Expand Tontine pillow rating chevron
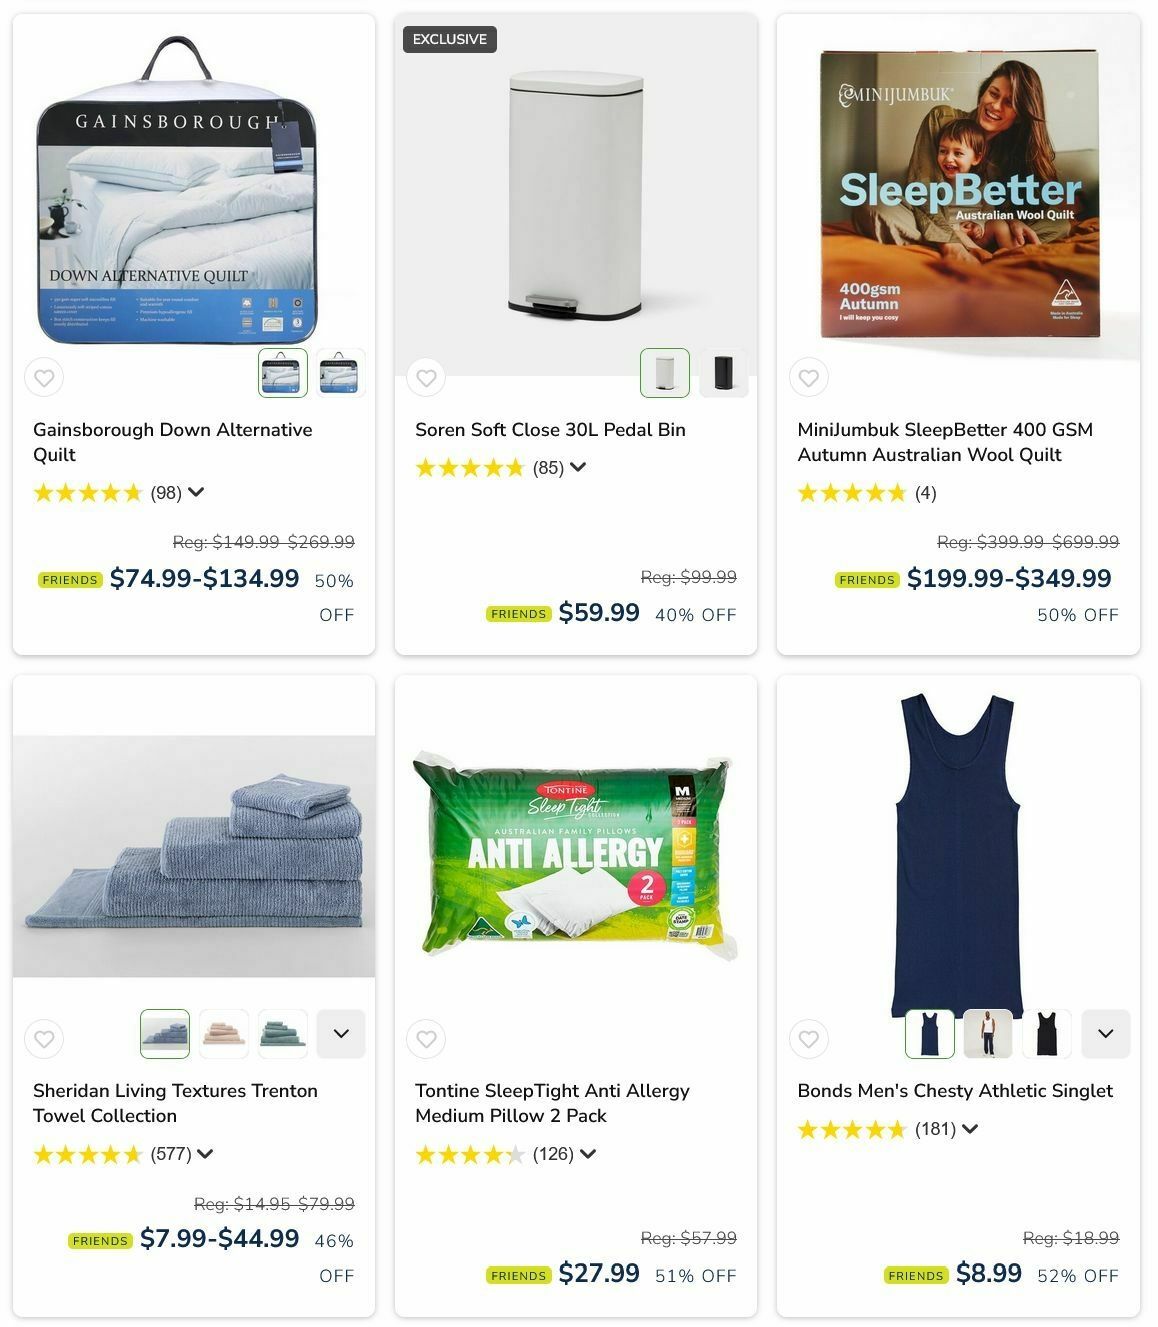Viewport: 1158px width, 1327px height. click(588, 1154)
